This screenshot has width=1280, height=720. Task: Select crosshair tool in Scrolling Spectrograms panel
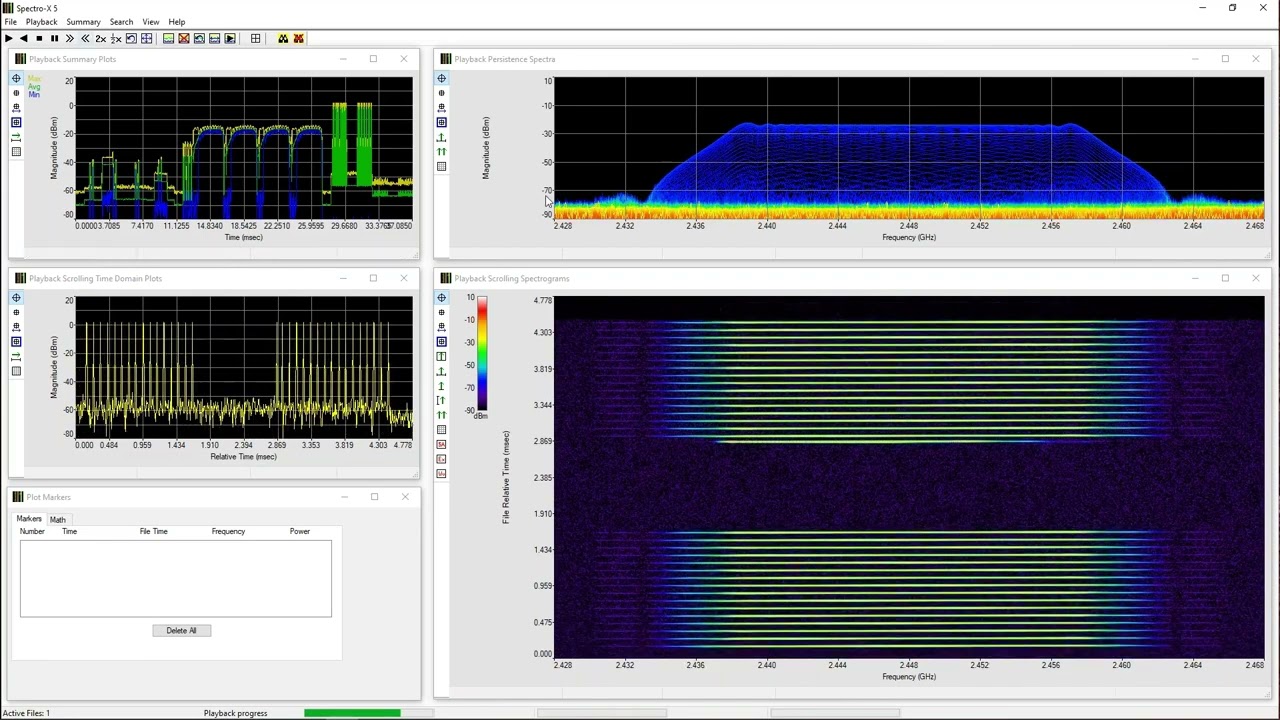[441, 298]
